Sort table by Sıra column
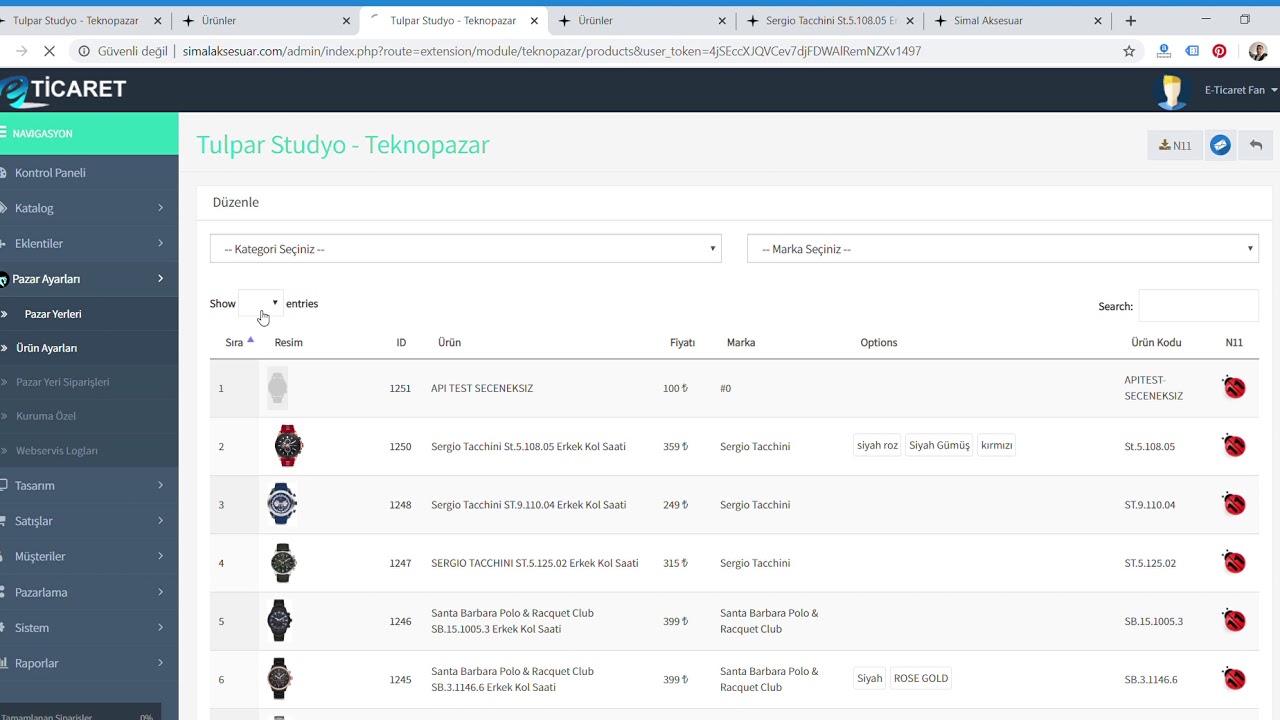The image size is (1280, 720). 234,342
